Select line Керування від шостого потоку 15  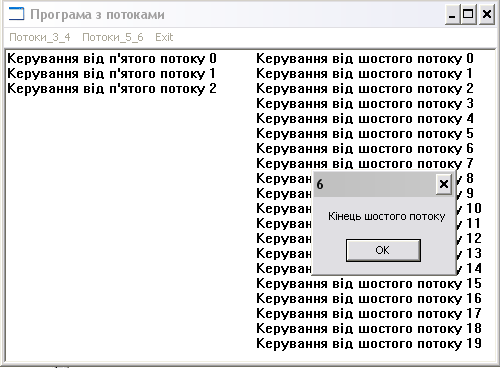[369, 284]
